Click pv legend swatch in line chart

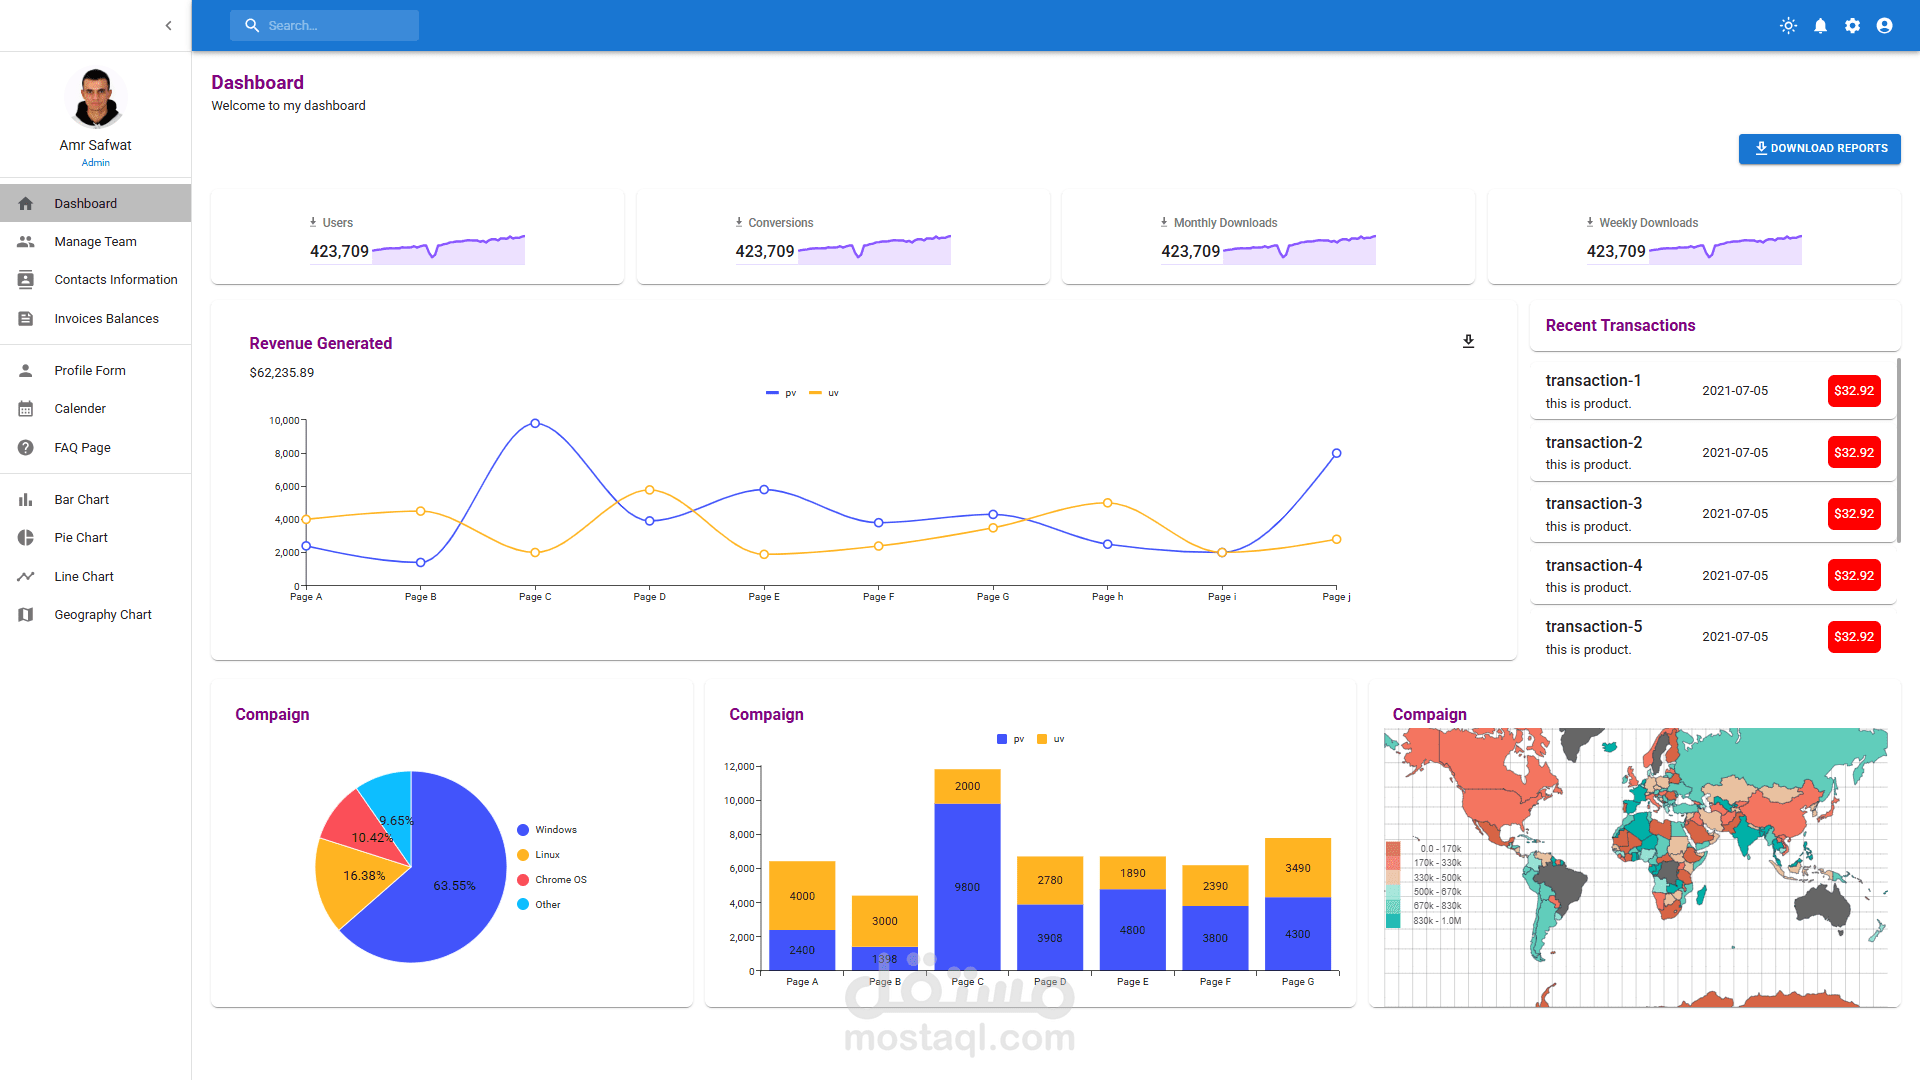point(772,393)
